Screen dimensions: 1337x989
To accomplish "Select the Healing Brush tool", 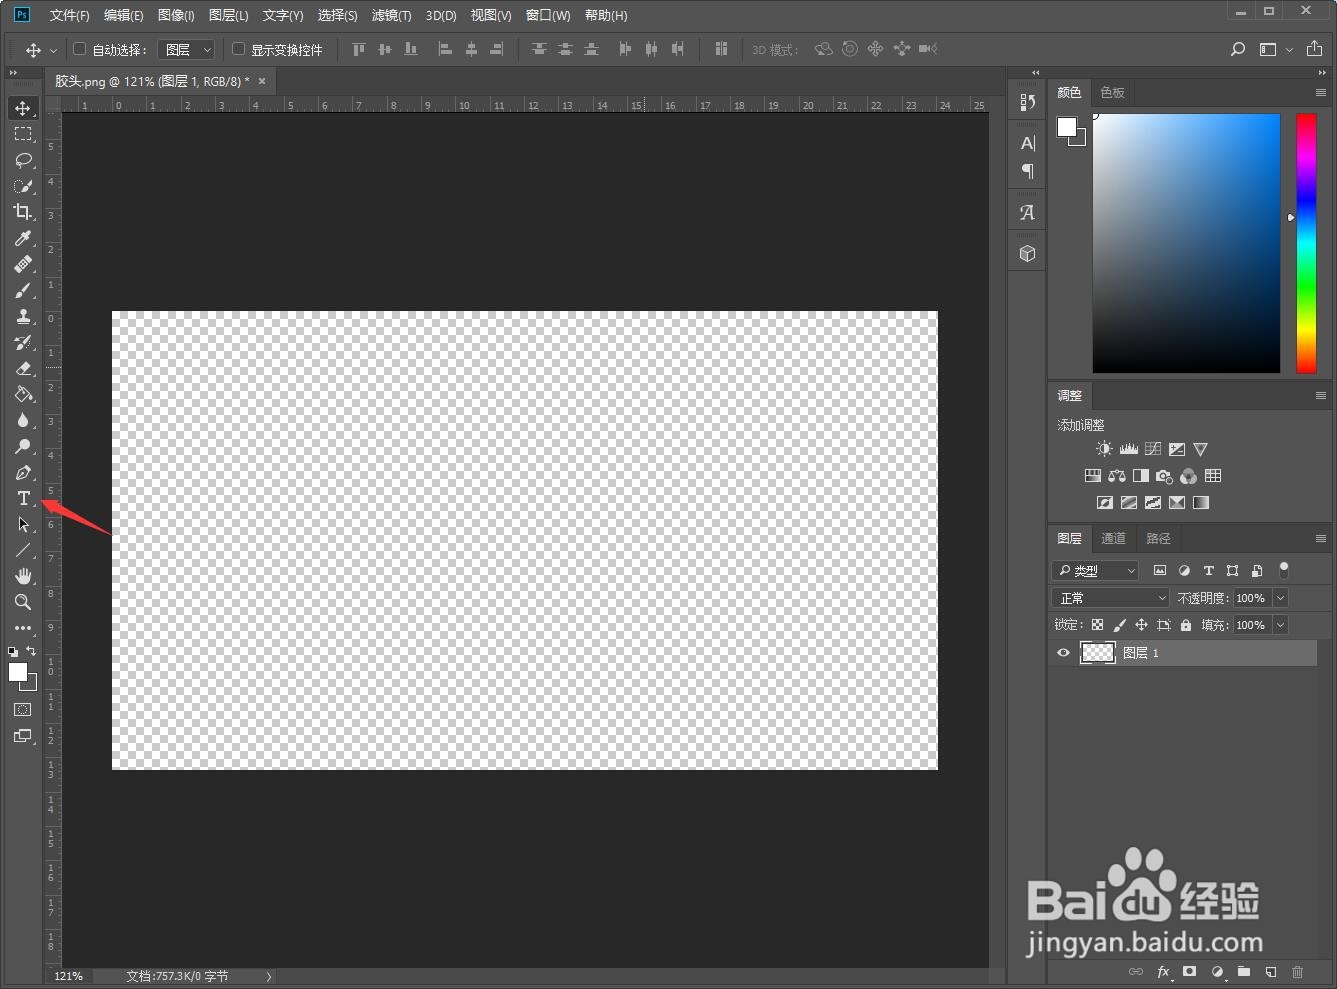I will (23, 264).
